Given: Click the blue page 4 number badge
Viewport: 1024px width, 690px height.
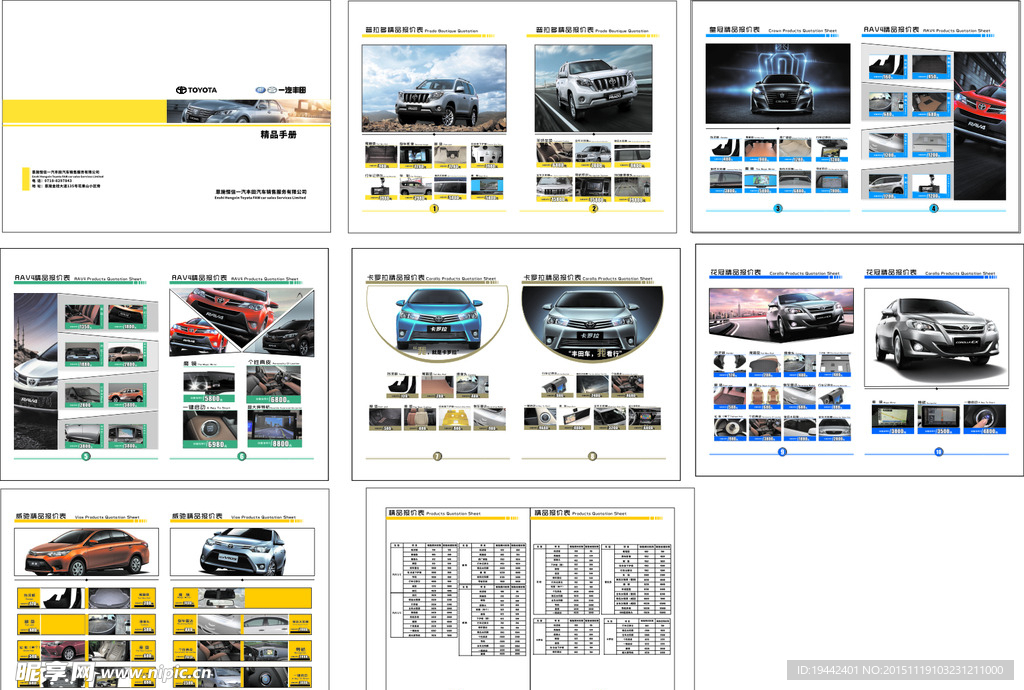Looking at the screenshot, I should 934,208.
